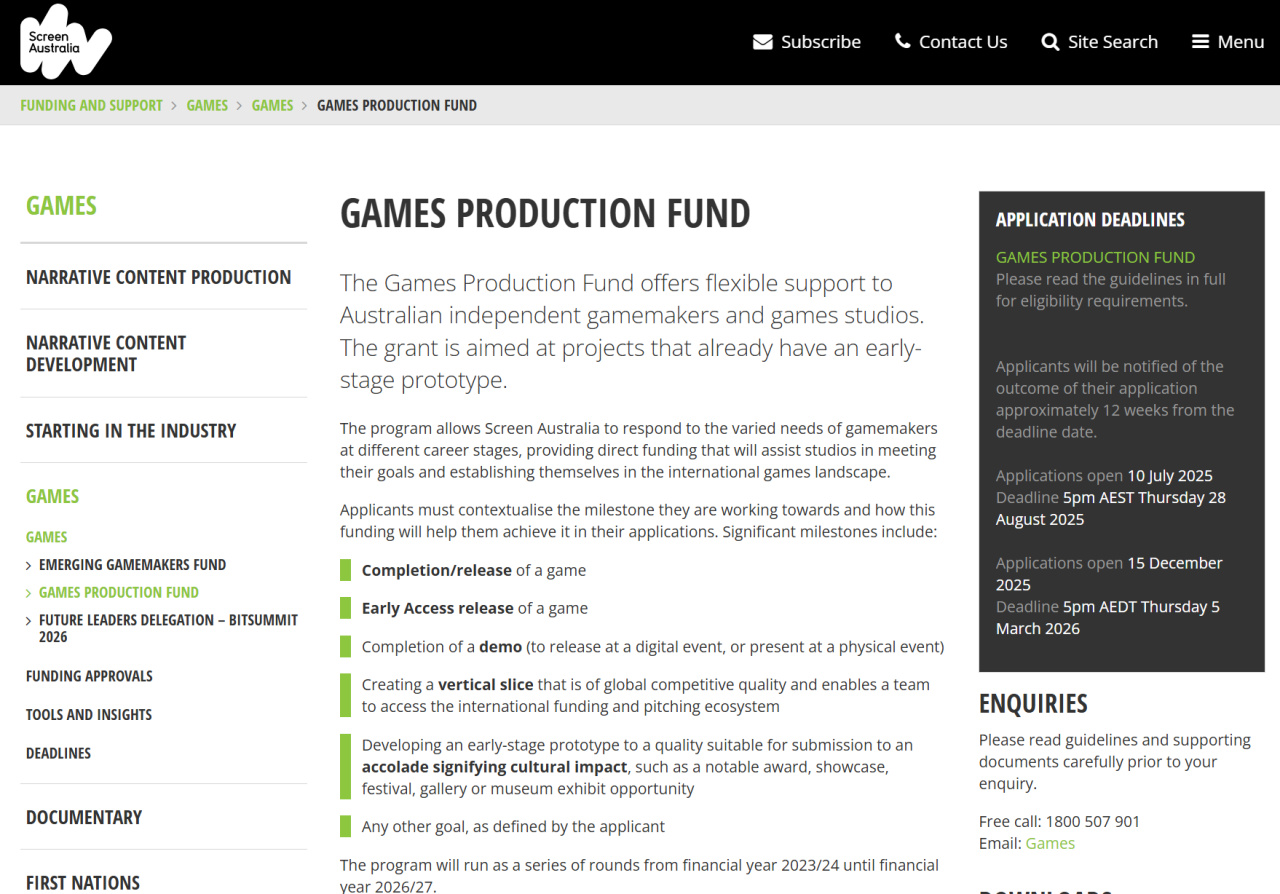Click the Screen Australia logo

(66, 42)
